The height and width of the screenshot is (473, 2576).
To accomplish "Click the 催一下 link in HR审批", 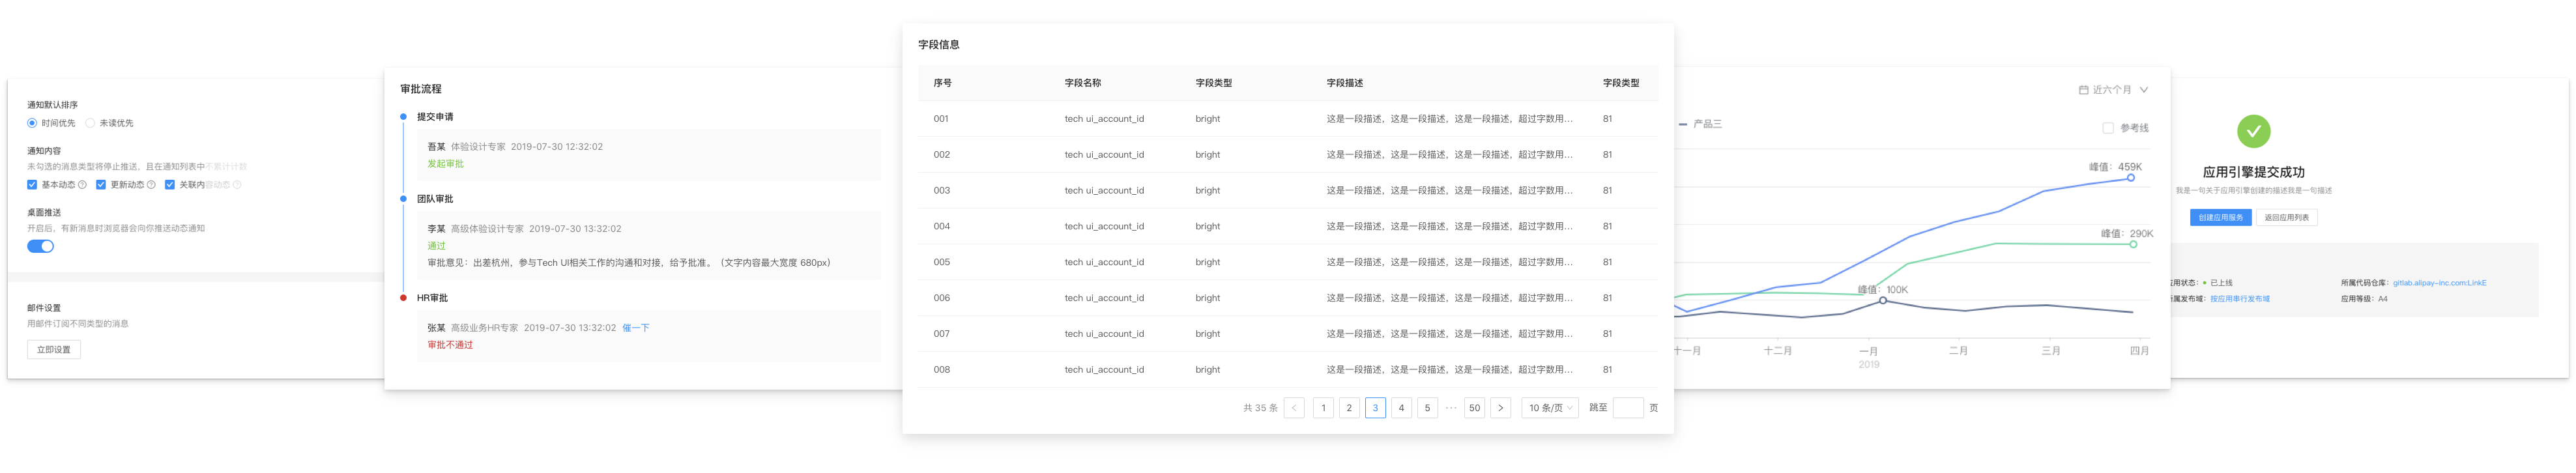I will (635, 328).
